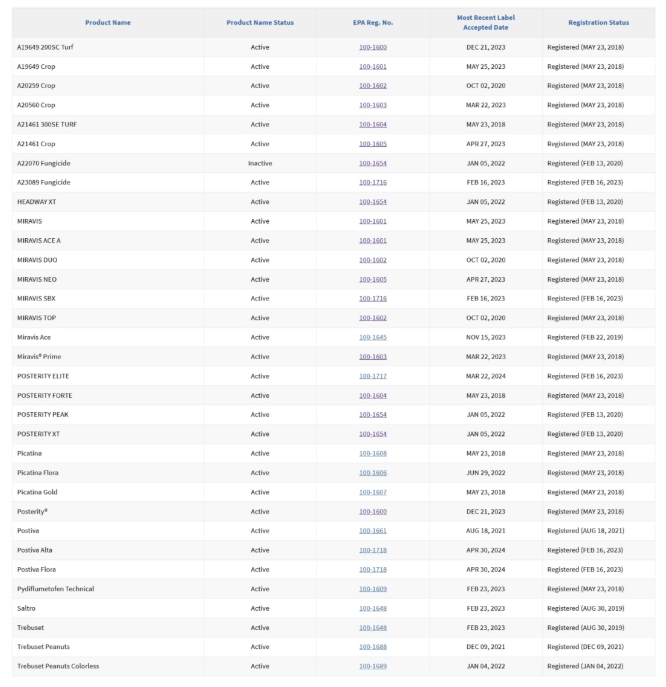
Task: Select the 'Trebuset Peanuts Colorless' product name
Action: click(58, 666)
